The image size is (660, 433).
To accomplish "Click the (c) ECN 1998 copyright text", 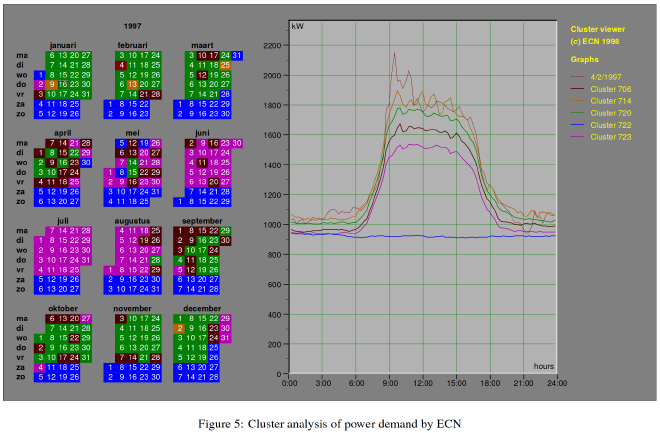I will click(595, 41).
